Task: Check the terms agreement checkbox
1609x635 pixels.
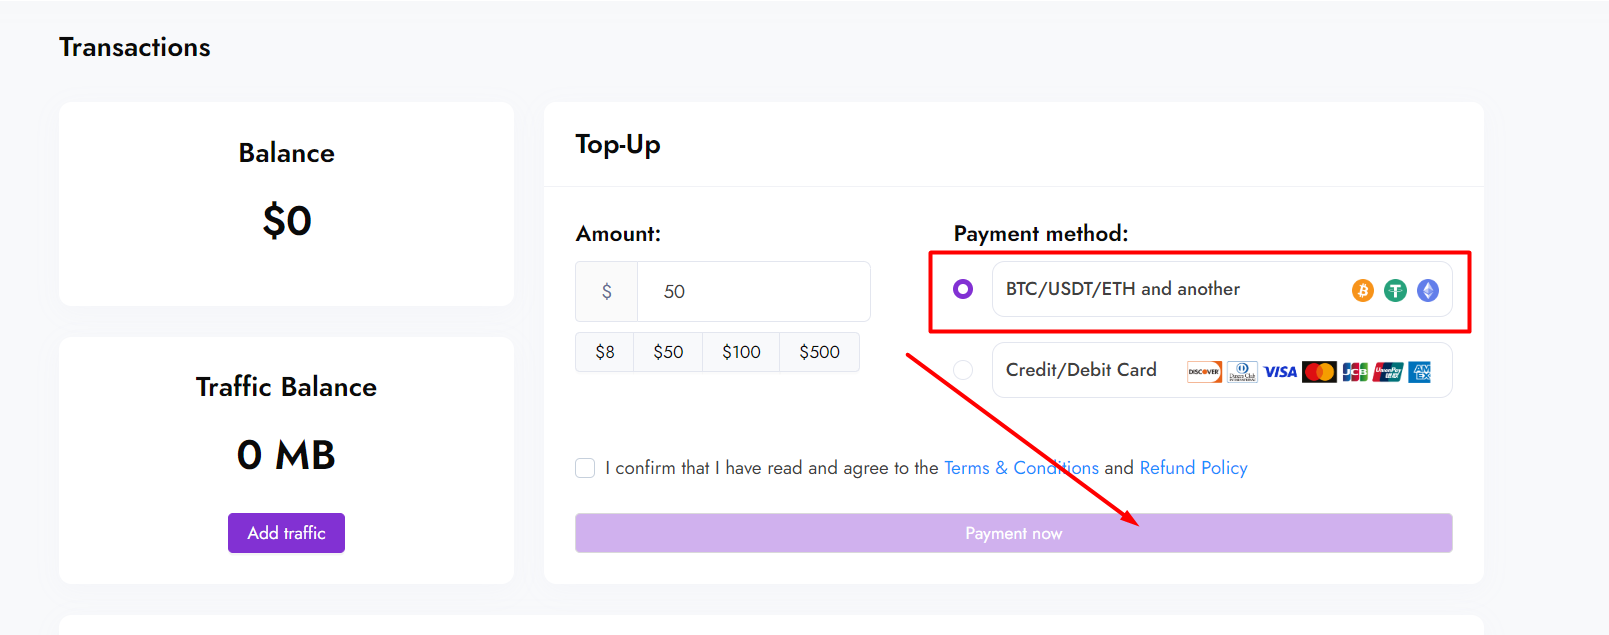Action: [x=585, y=468]
